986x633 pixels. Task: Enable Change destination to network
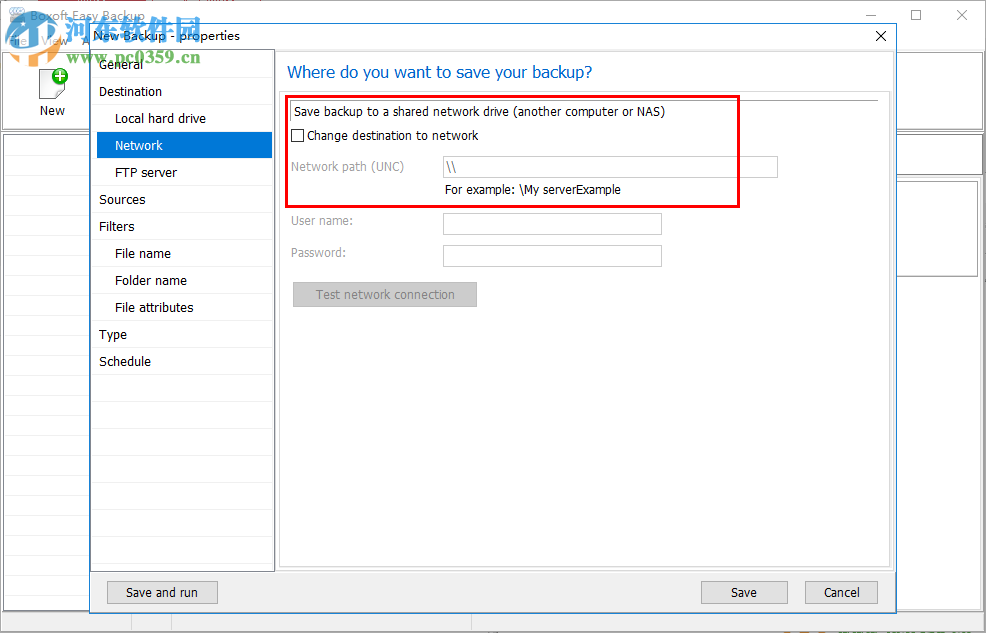pyautogui.click(x=297, y=135)
